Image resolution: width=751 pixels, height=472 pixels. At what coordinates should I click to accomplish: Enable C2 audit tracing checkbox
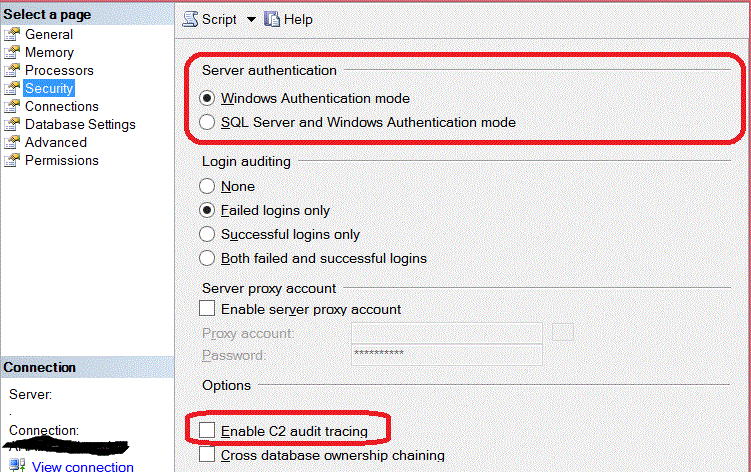tap(207, 431)
